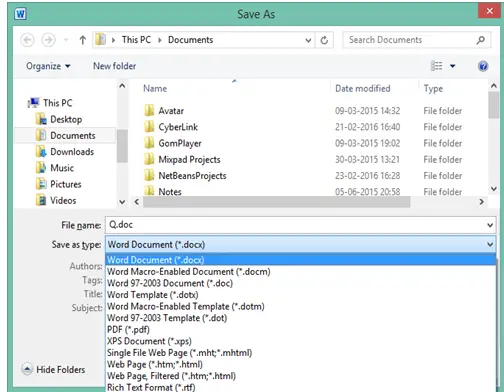504x392 pixels.
Task: Collapse the Save as type combo box
Action: [x=490, y=245]
